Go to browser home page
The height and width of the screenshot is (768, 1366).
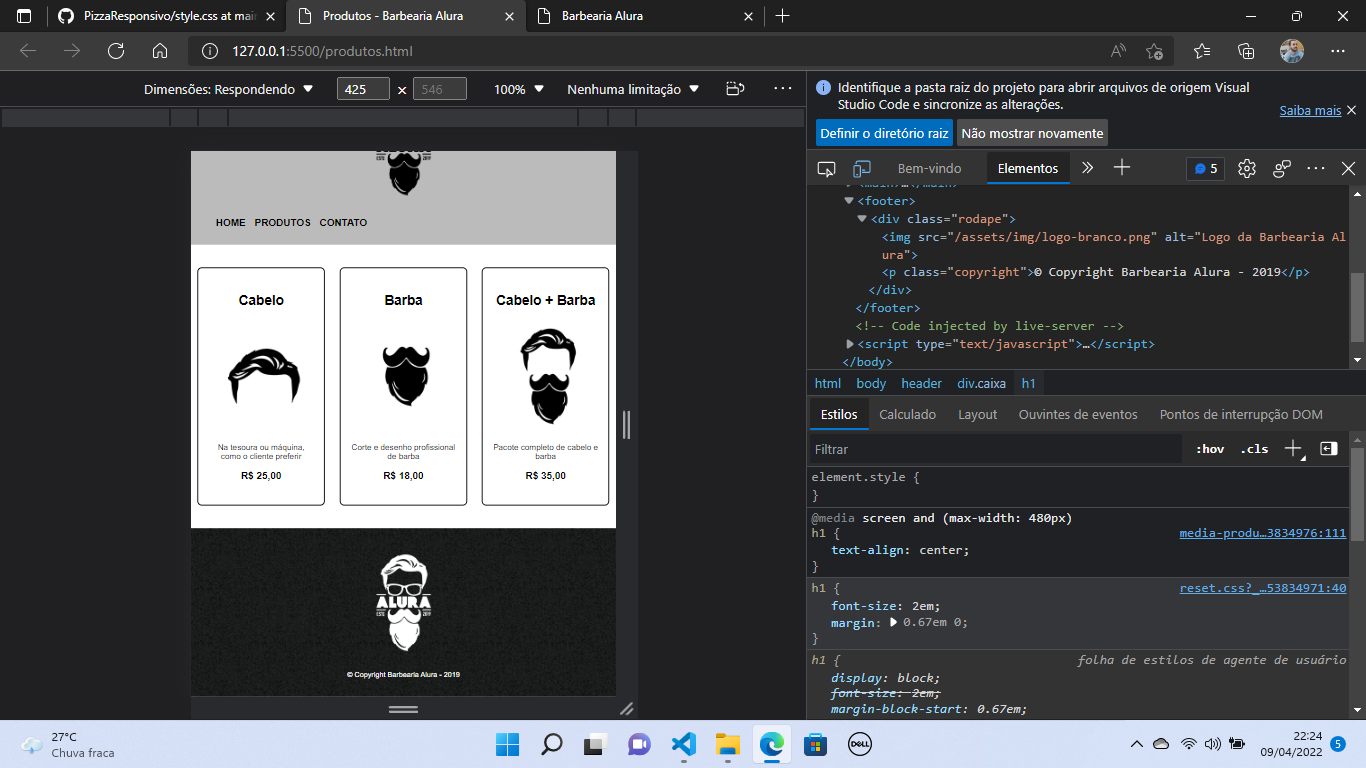160,51
